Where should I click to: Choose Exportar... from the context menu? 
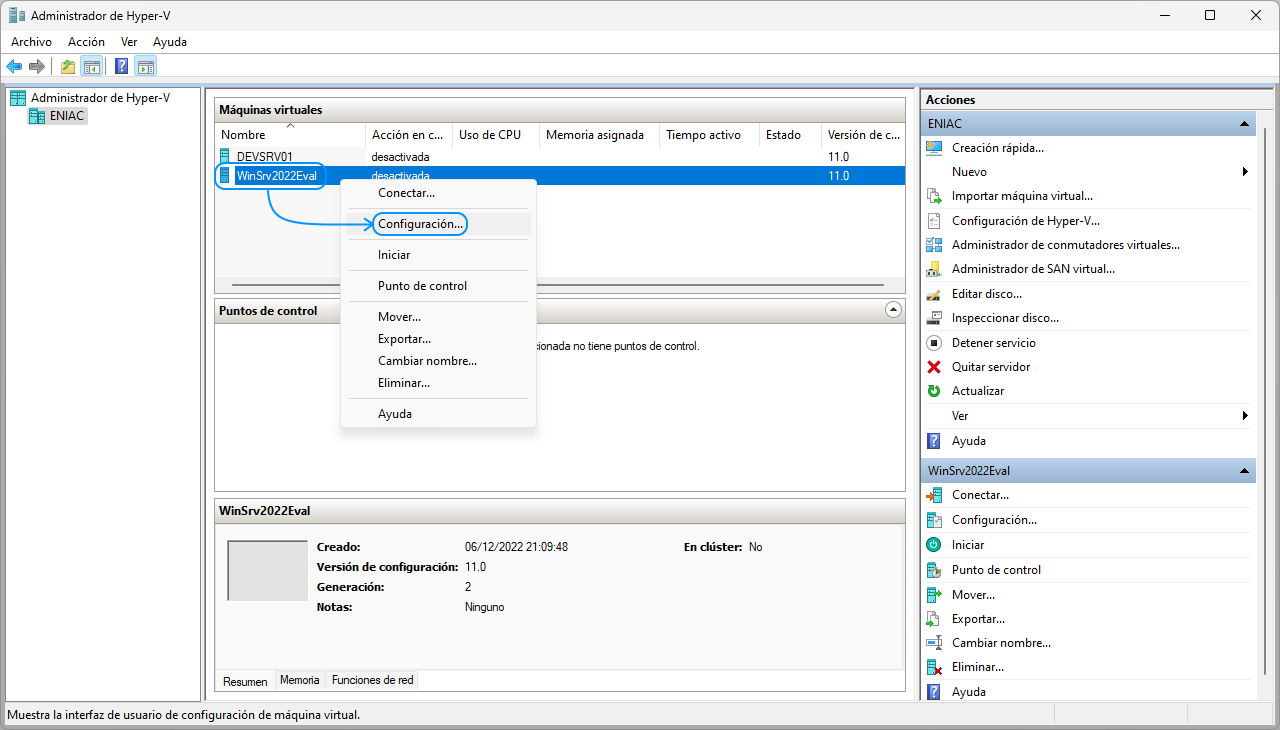[439, 339]
